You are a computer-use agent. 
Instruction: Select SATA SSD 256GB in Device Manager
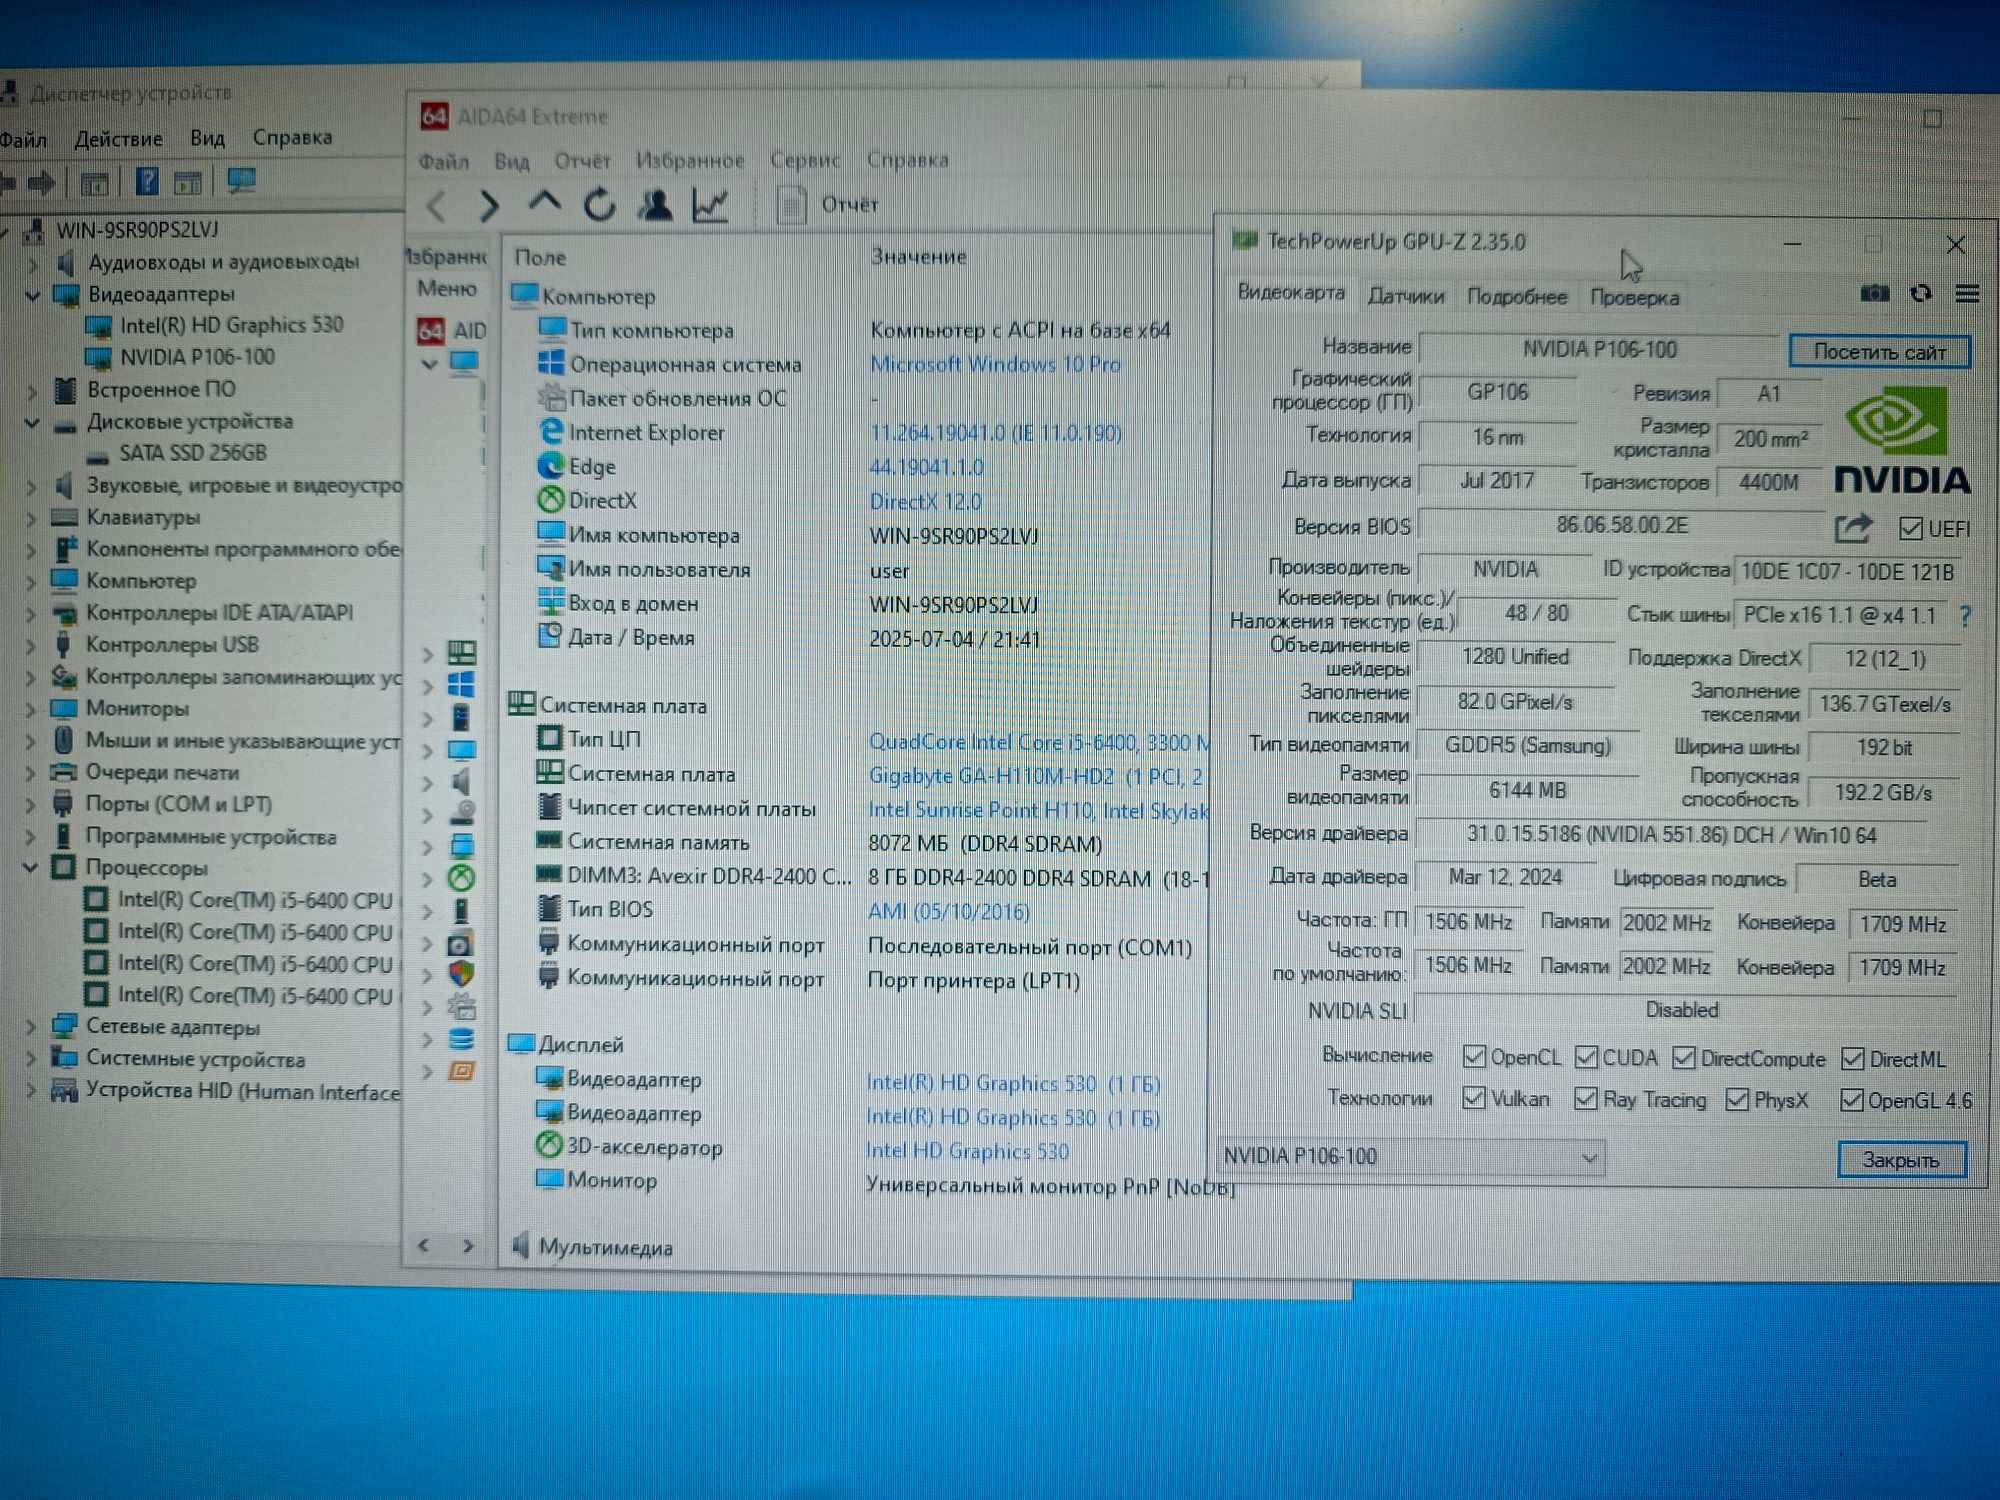tap(193, 453)
